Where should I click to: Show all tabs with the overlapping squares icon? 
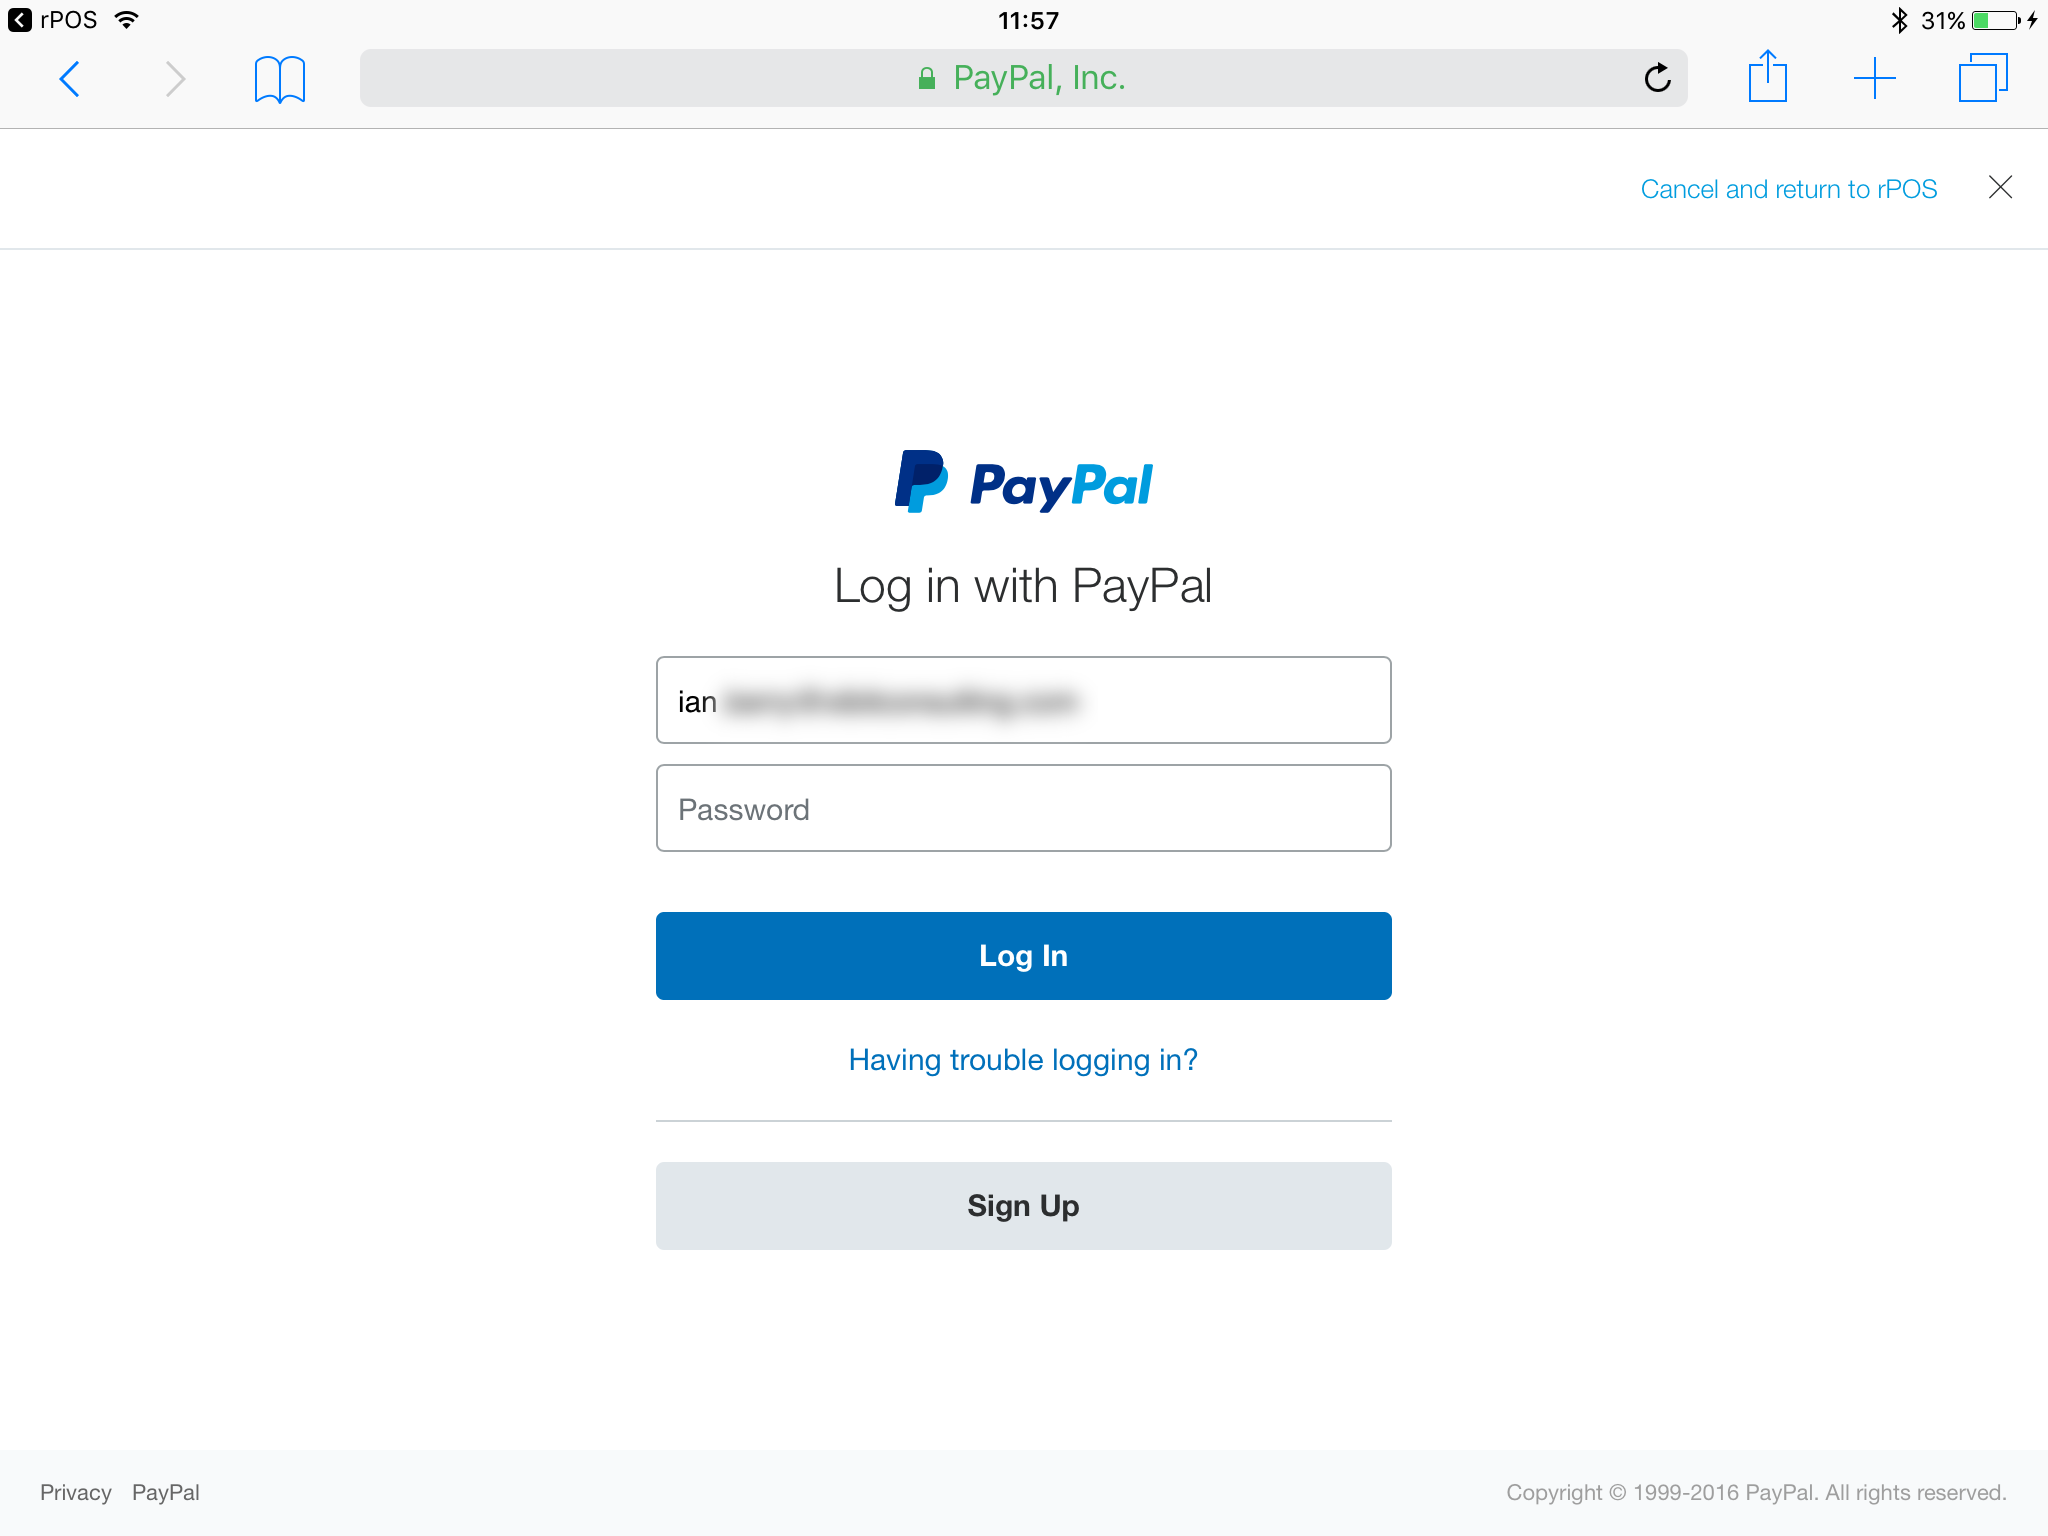pyautogui.click(x=1983, y=78)
